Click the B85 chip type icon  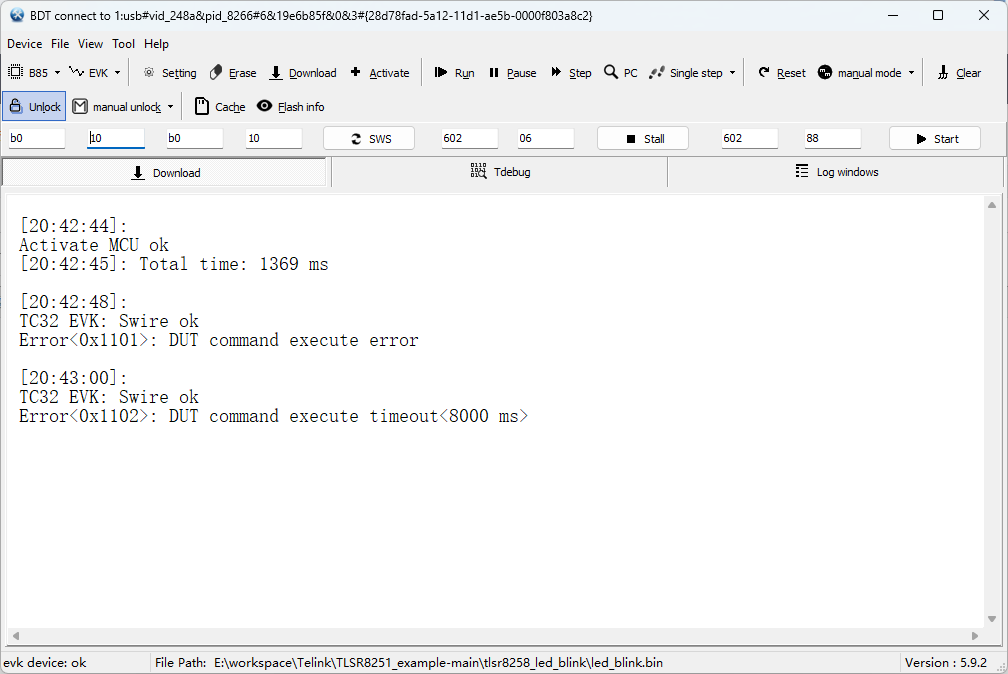(x=15, y=73)
